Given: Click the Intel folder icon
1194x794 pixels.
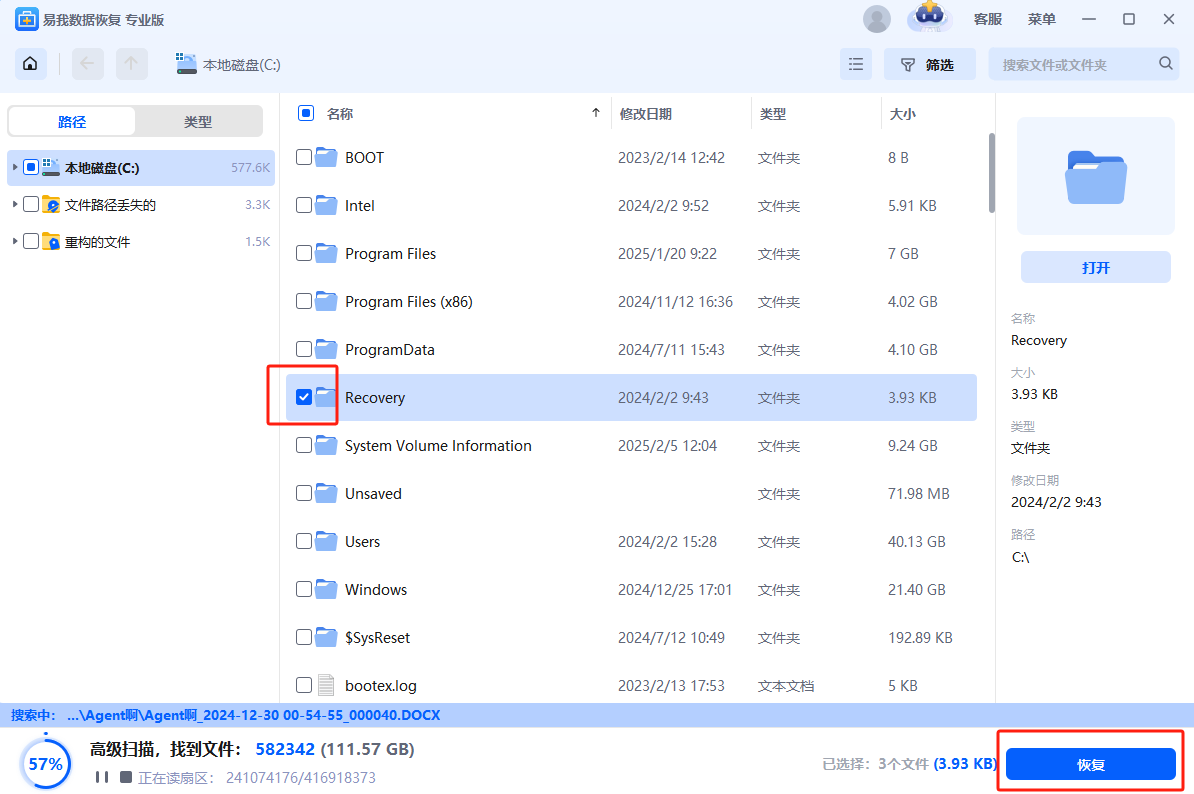Looking at the screenshot, I should click(x=326, y=205).
